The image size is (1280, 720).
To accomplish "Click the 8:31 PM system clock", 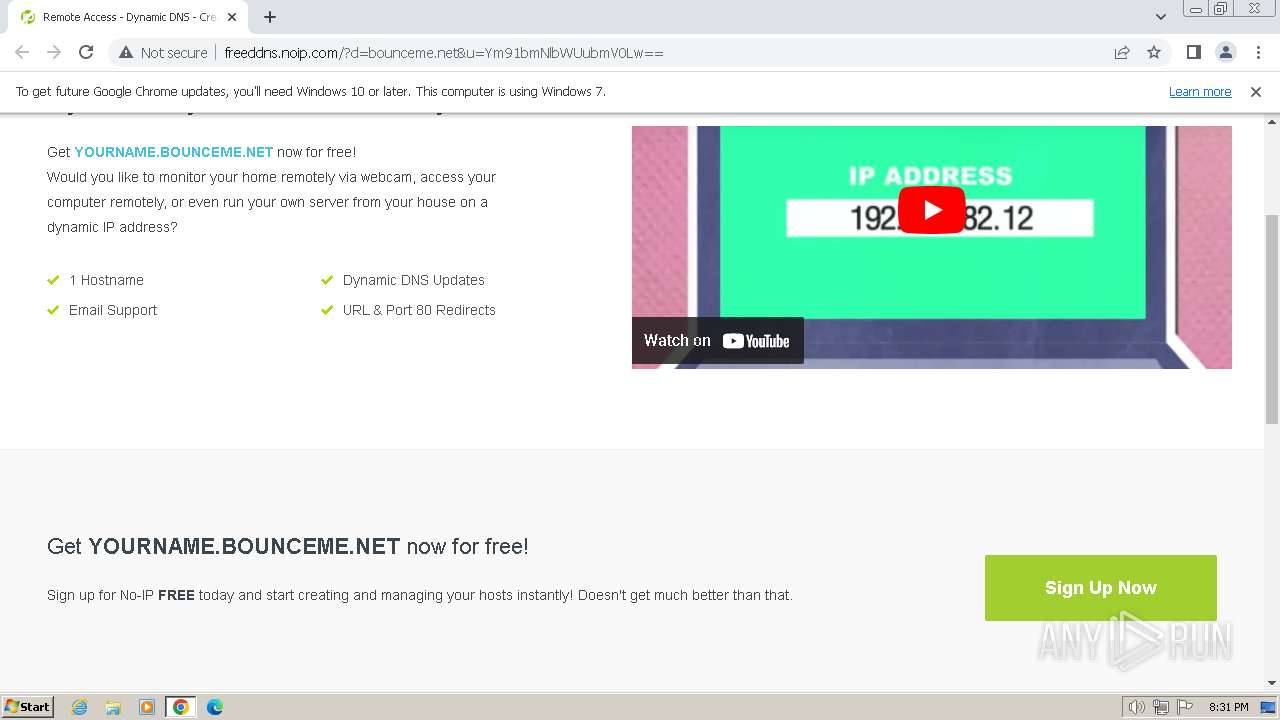I will tap(1228, 707).
